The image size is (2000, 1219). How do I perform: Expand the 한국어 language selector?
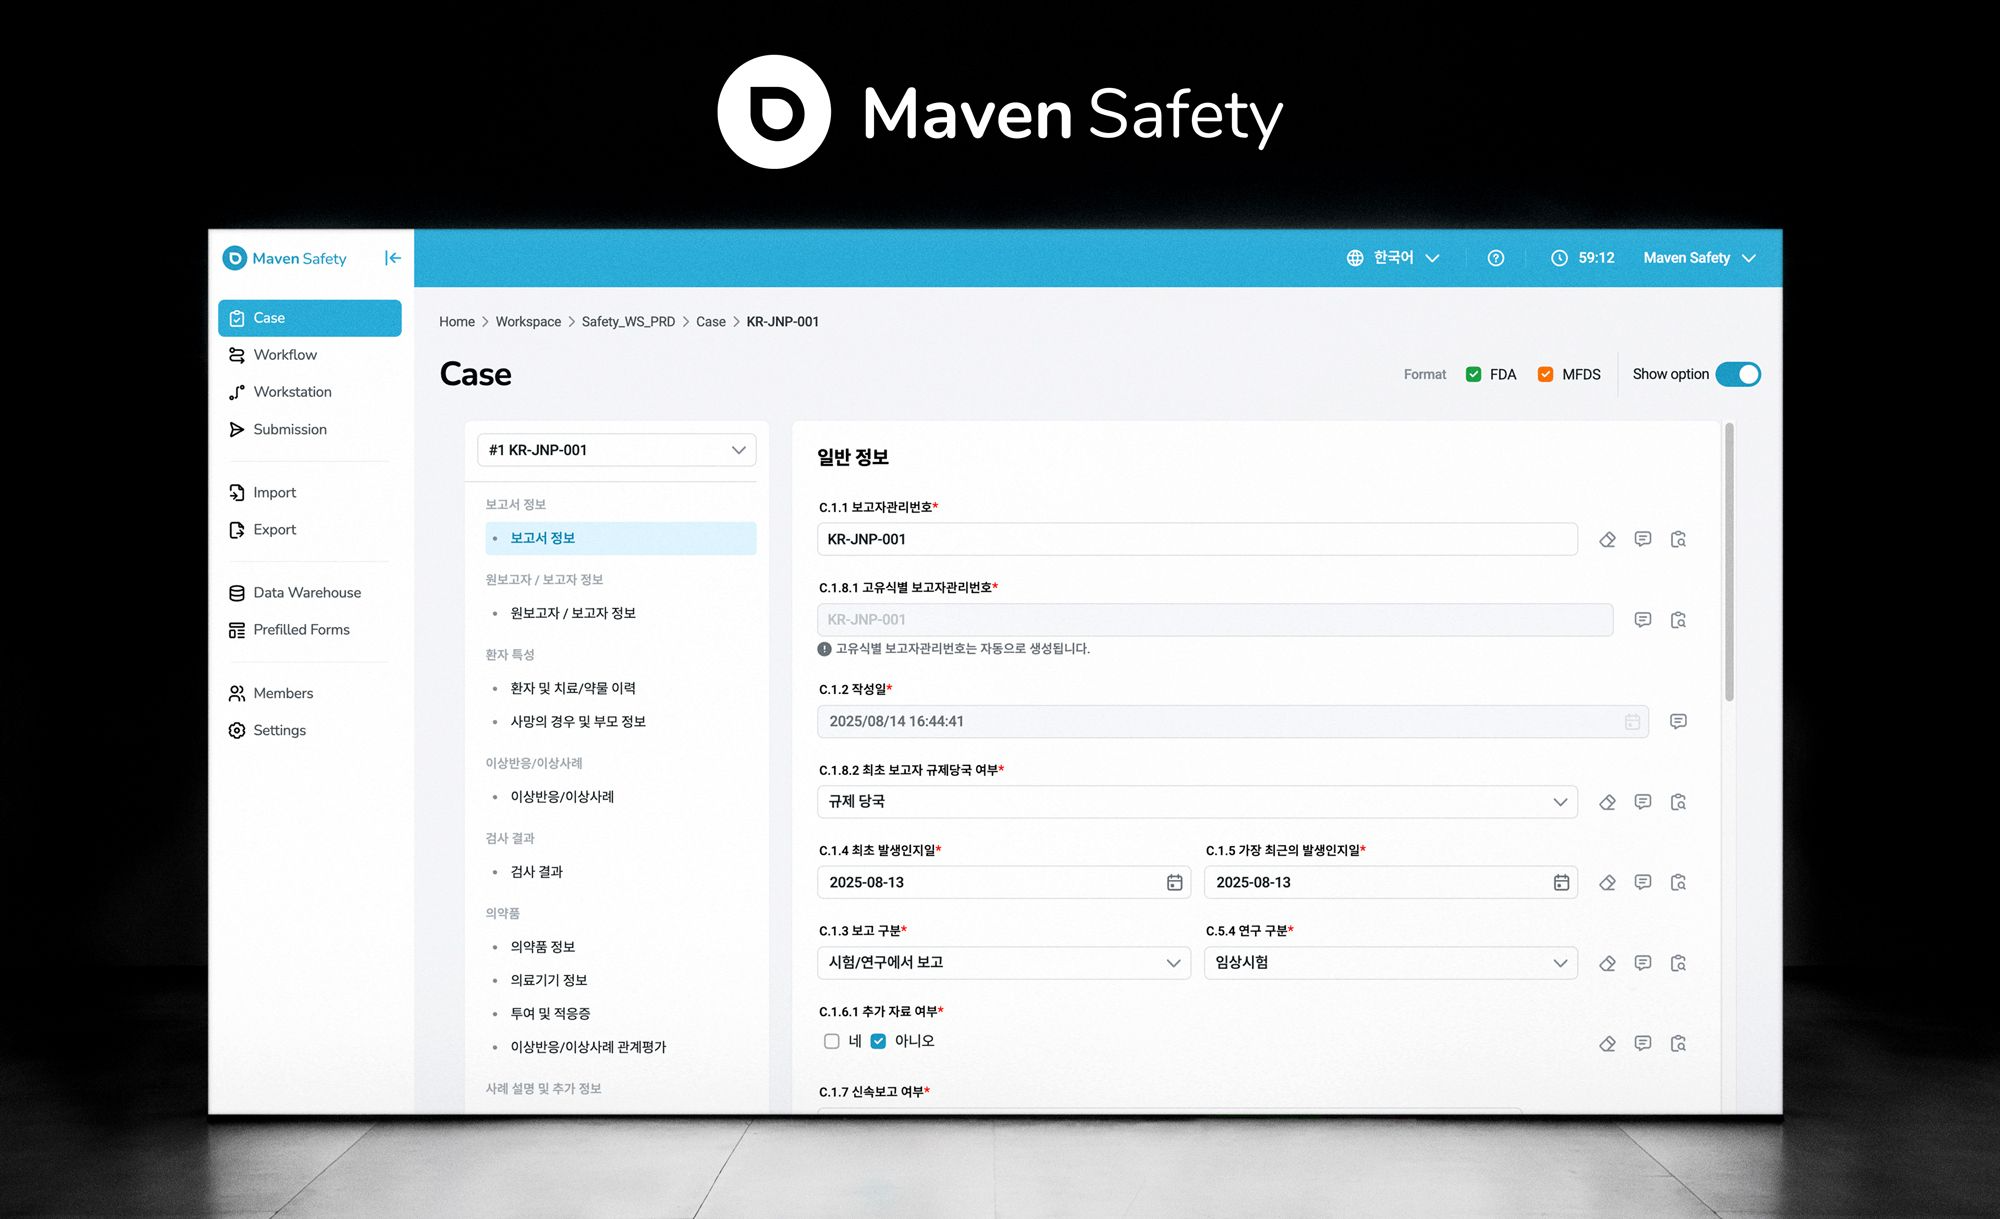(1393, 258)
